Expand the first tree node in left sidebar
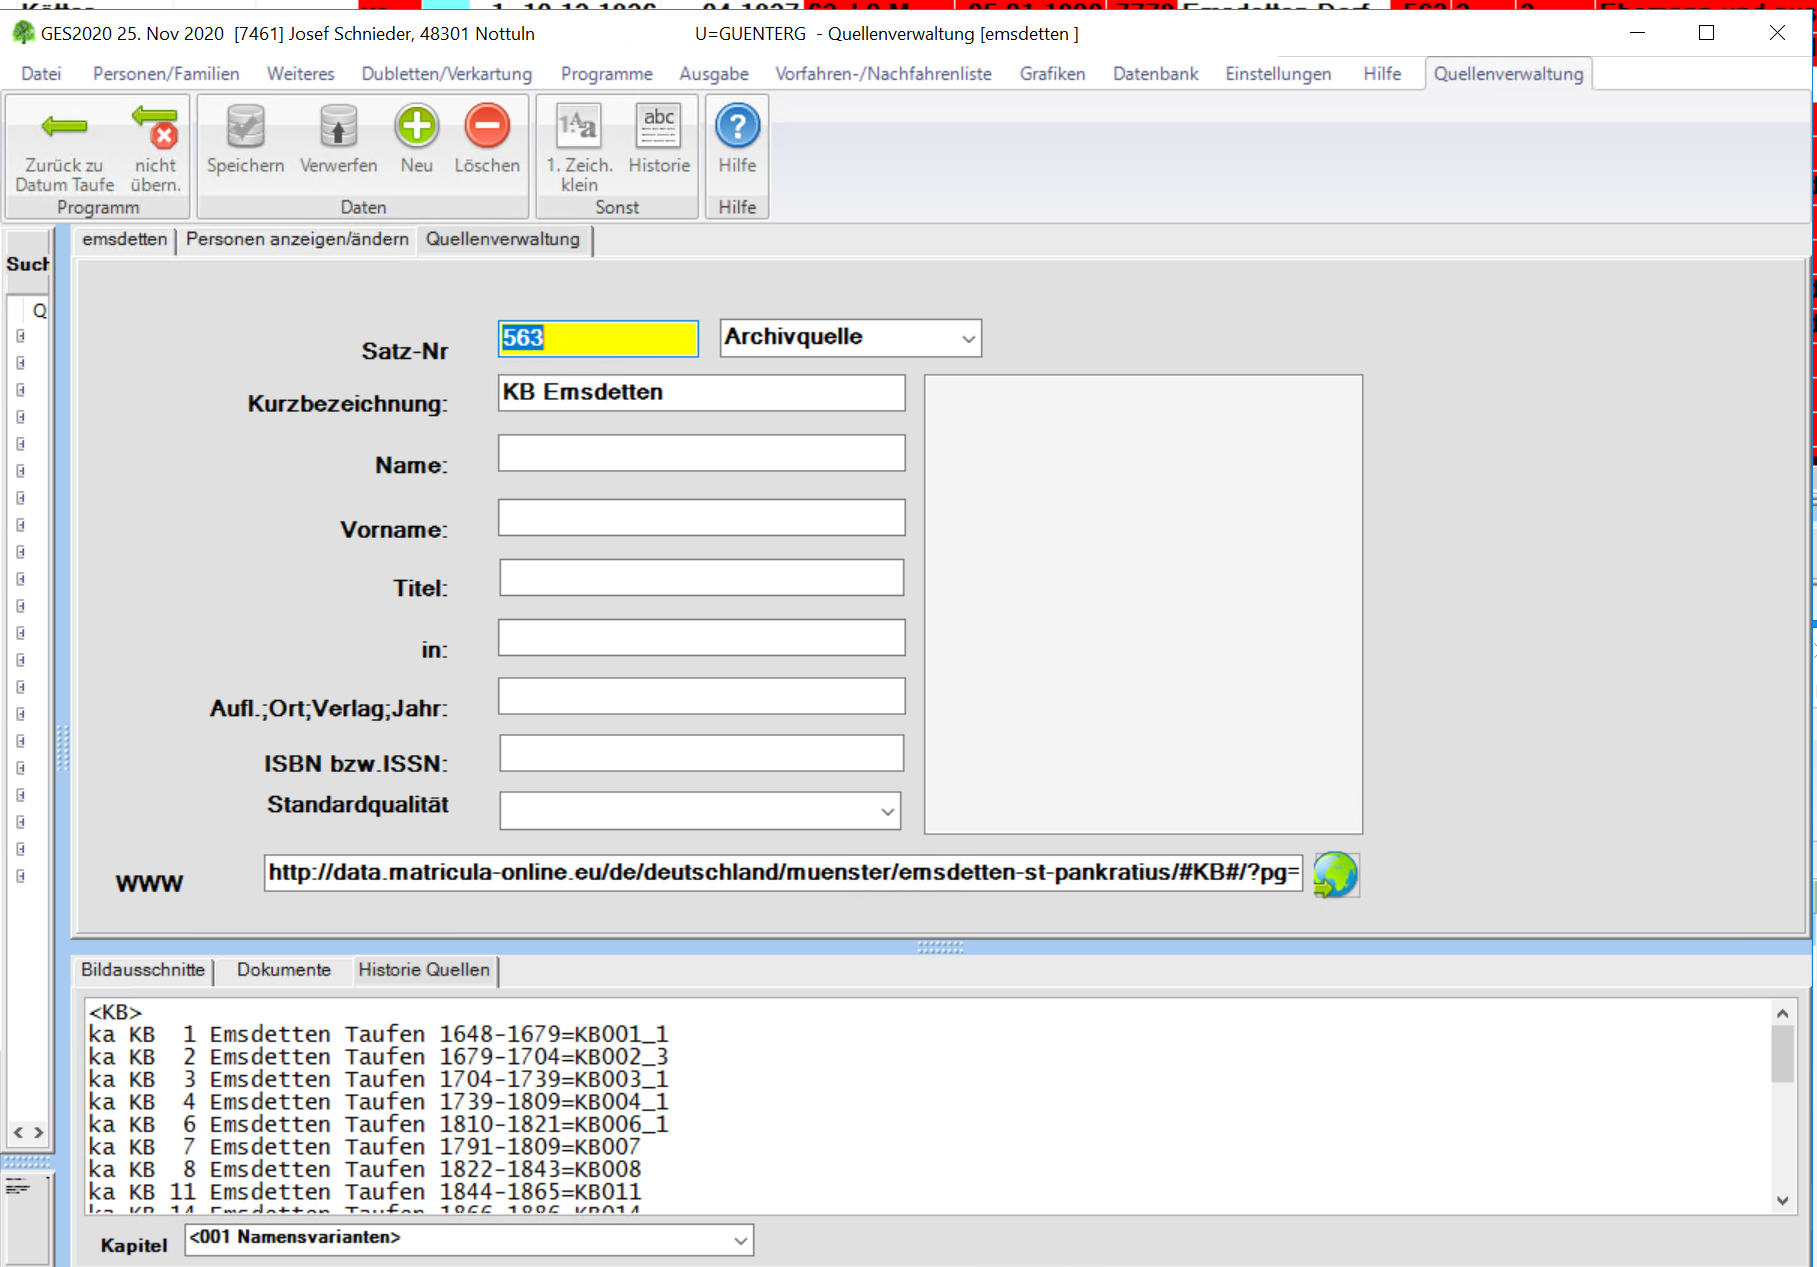 [21, 336]
